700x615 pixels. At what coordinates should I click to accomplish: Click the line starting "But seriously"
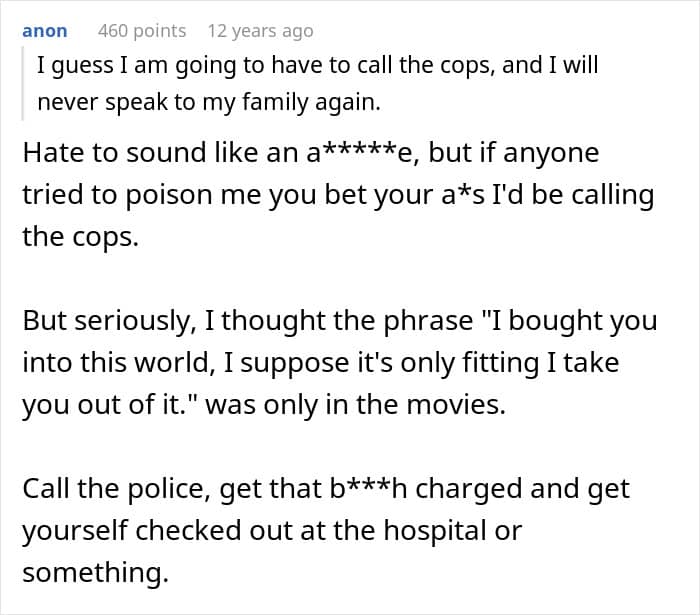pyautogui.click(x=340, y=321)
